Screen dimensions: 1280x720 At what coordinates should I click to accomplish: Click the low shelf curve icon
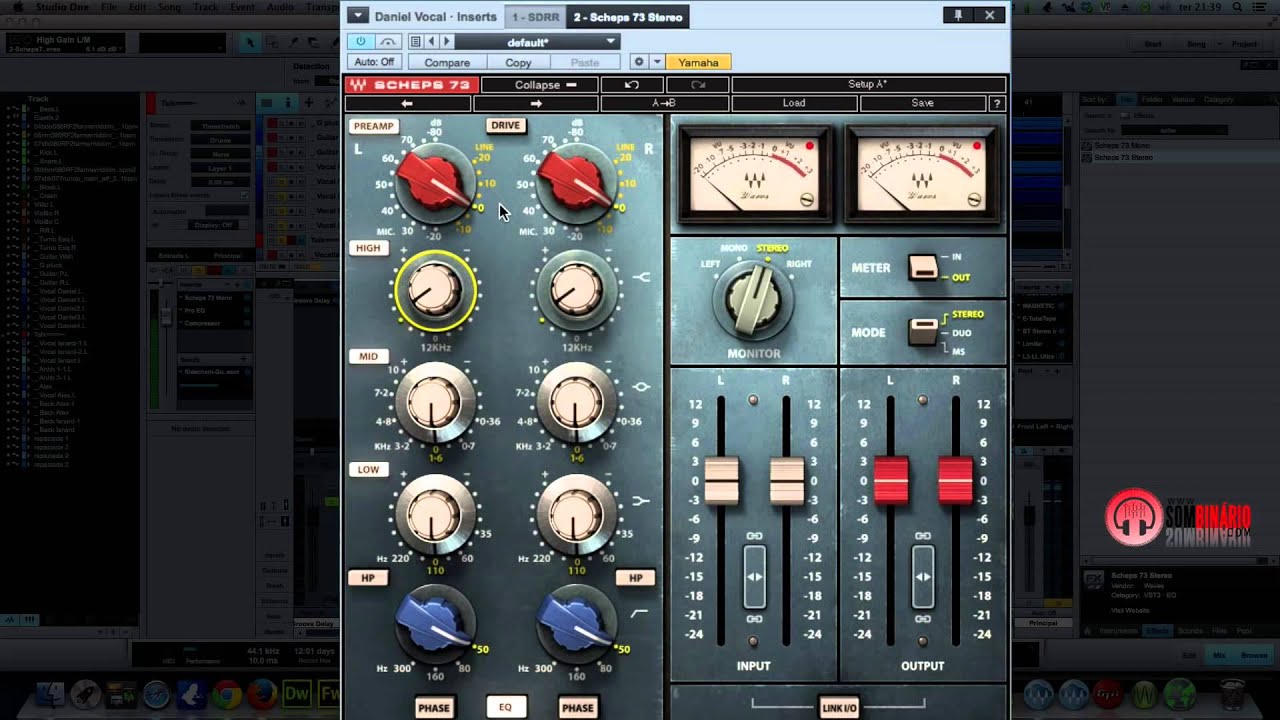641,500
